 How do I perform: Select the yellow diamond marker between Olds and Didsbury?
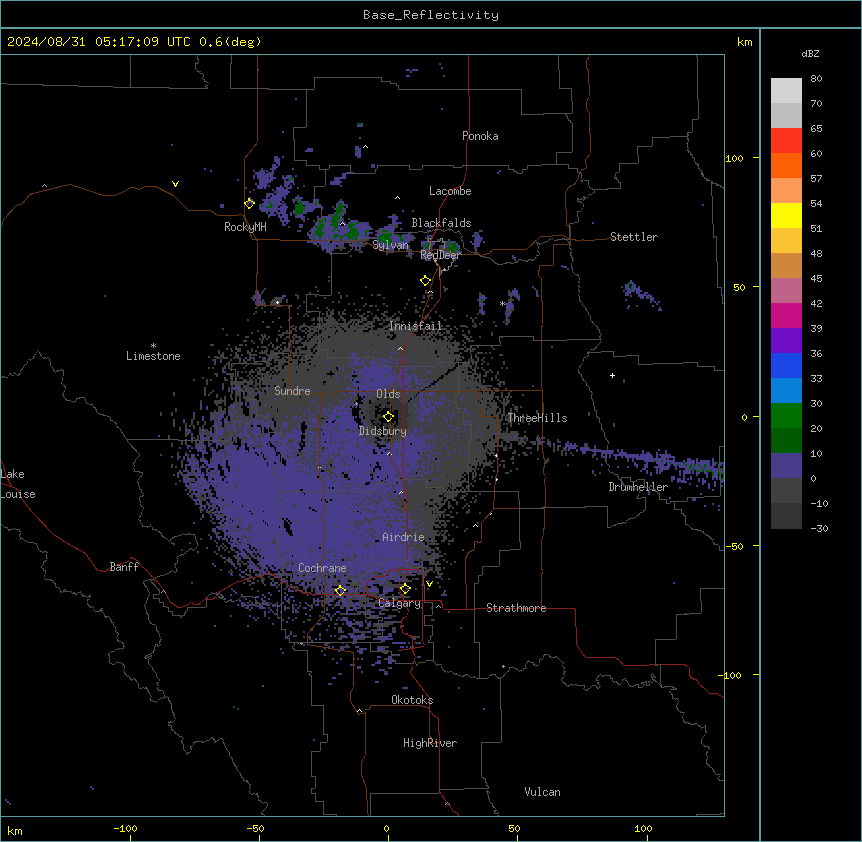tap(388, 416)
